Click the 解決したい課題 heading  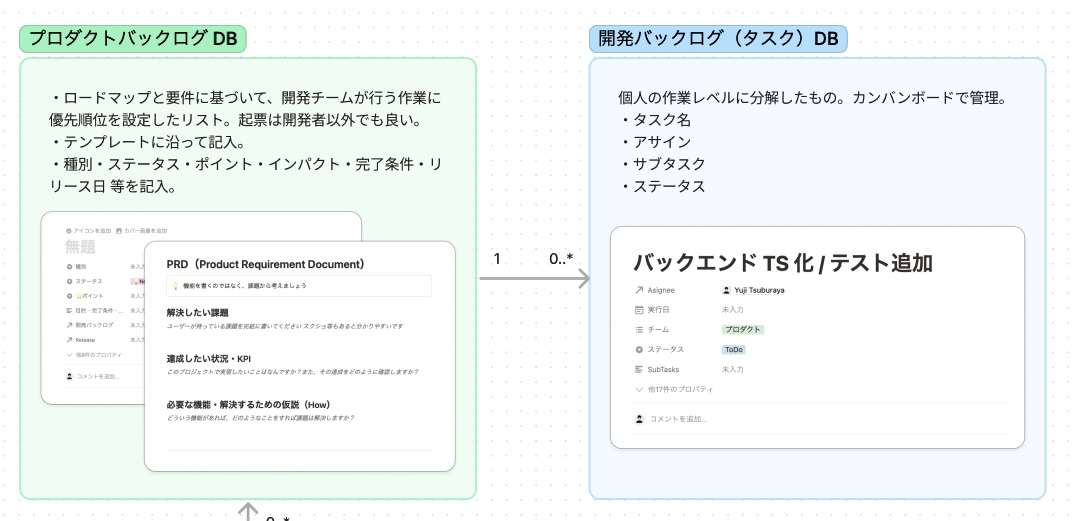pos(197,313)
